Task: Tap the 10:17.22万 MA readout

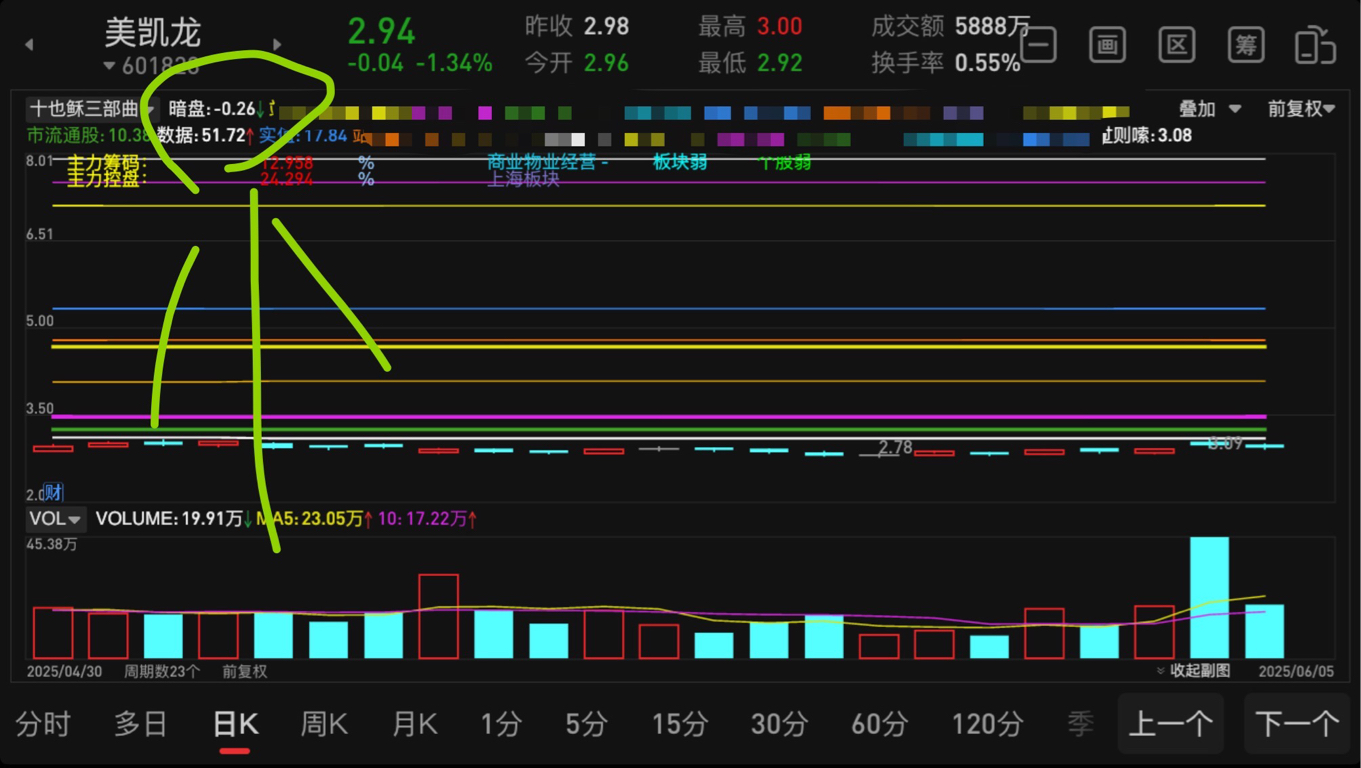Action: (x=427, y=519)
